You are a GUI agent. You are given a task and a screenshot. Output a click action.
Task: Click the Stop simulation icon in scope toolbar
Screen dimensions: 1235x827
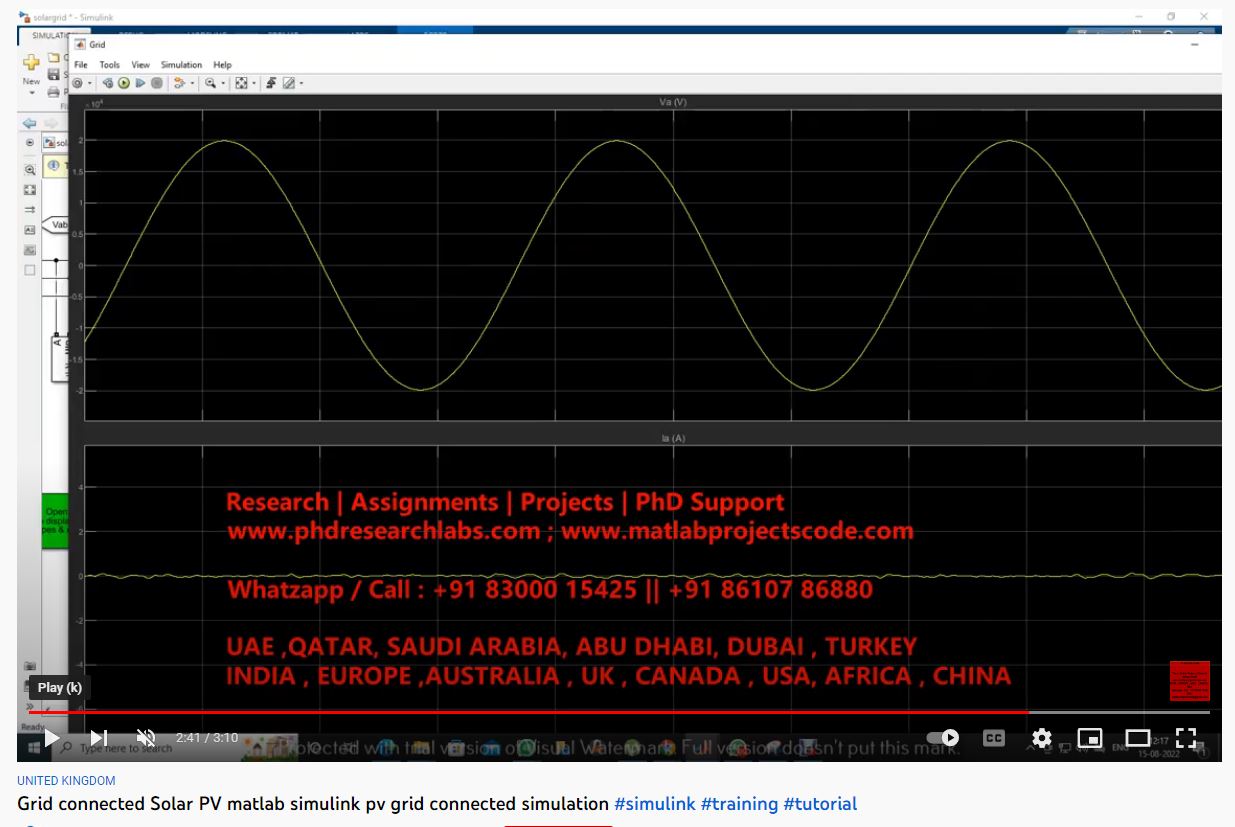[157, 83]
